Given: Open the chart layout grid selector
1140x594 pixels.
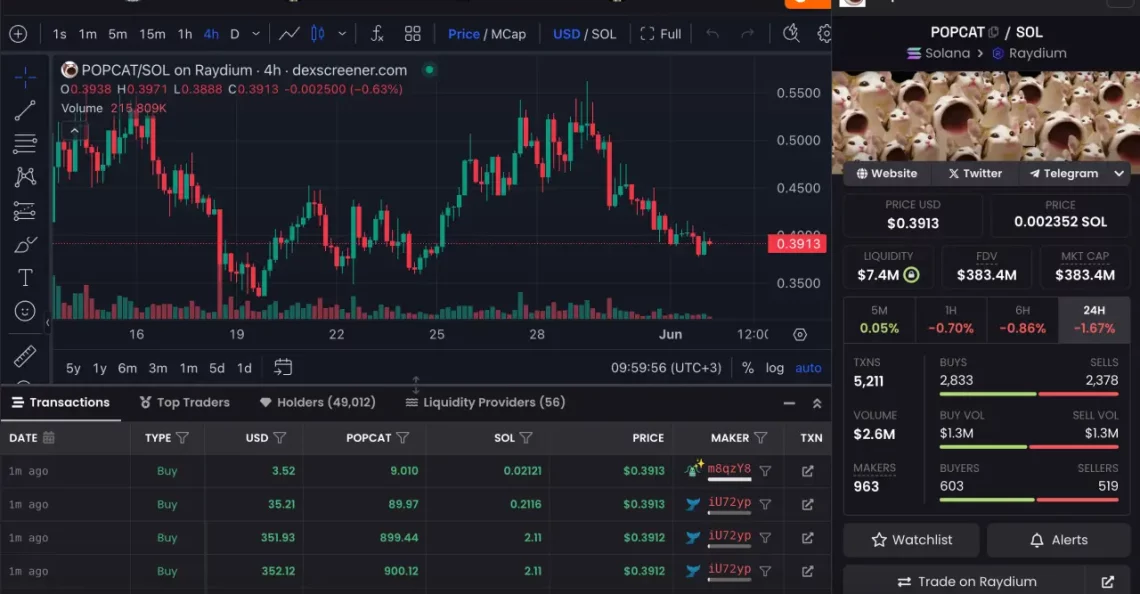Looking at the screenshot, I should (x=412, y=33).
